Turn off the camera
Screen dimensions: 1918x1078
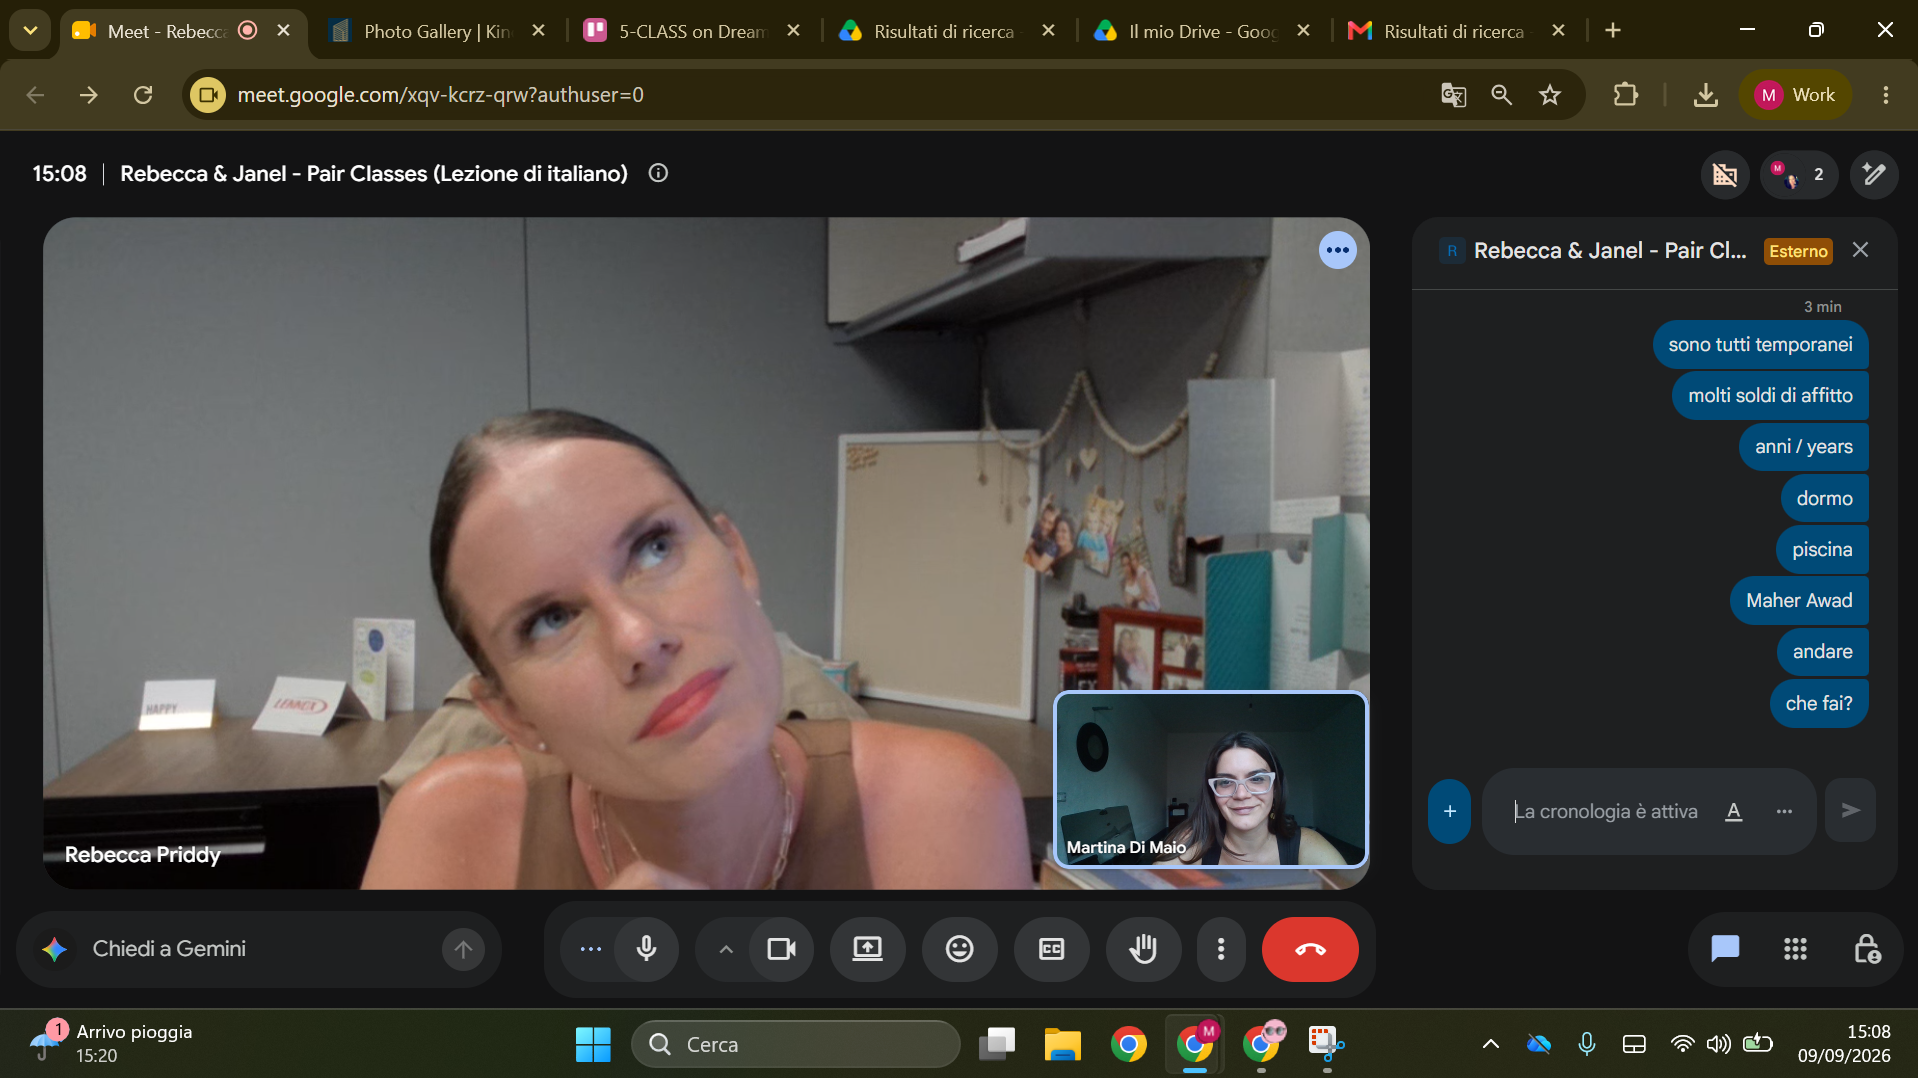[781, 949]
